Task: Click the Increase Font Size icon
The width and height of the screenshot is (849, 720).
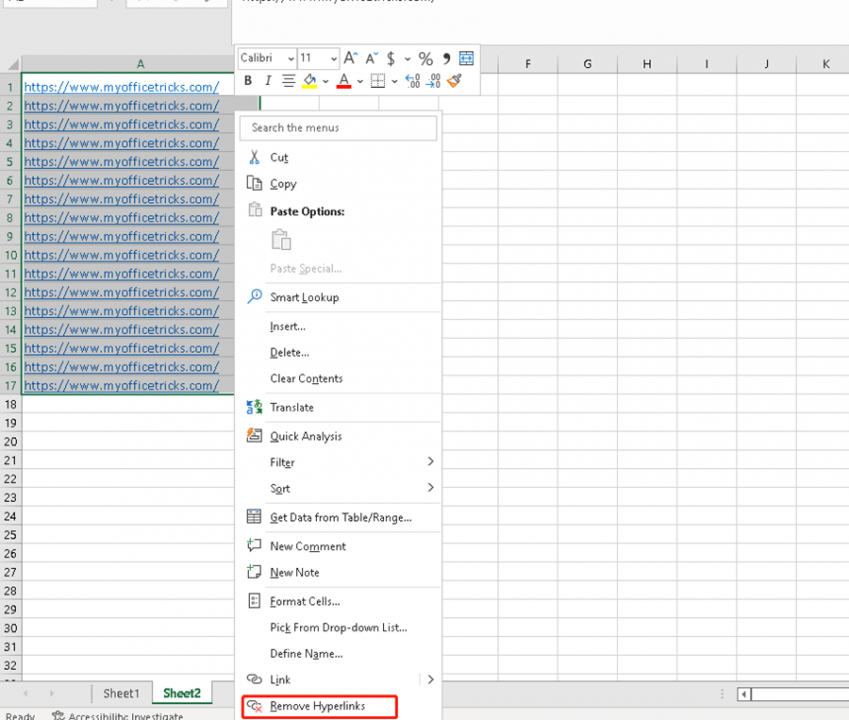Action: tap(351, 57)
